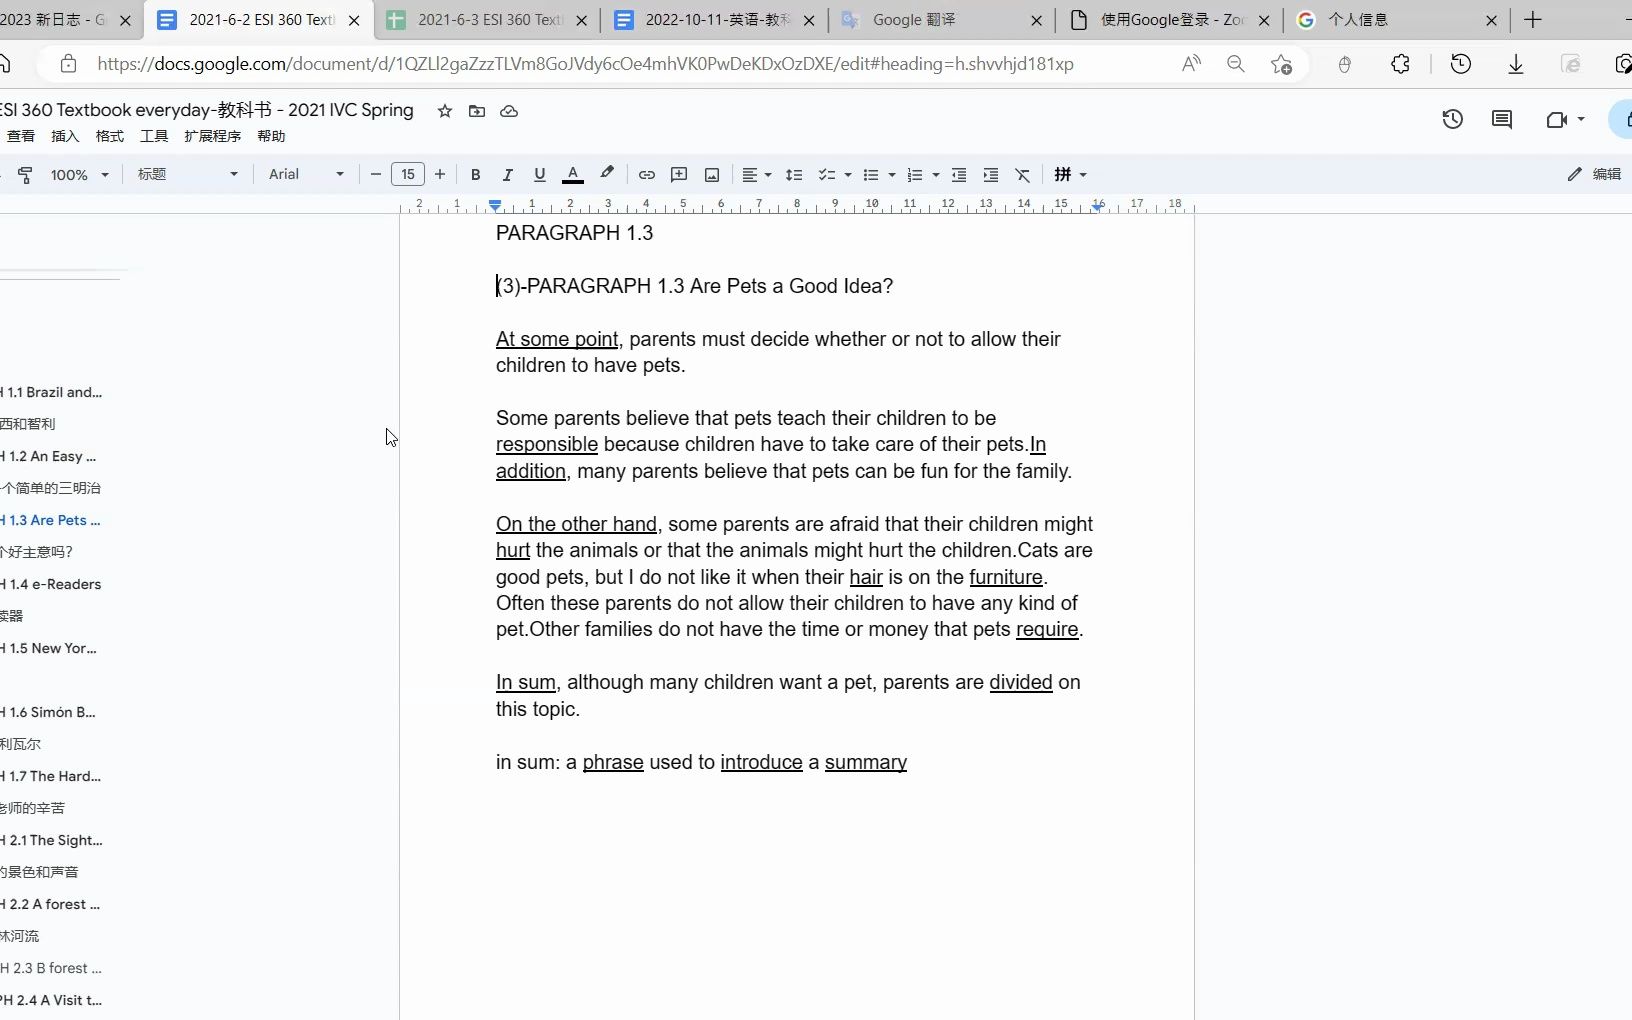View cloud save status icon

(509, 111)
